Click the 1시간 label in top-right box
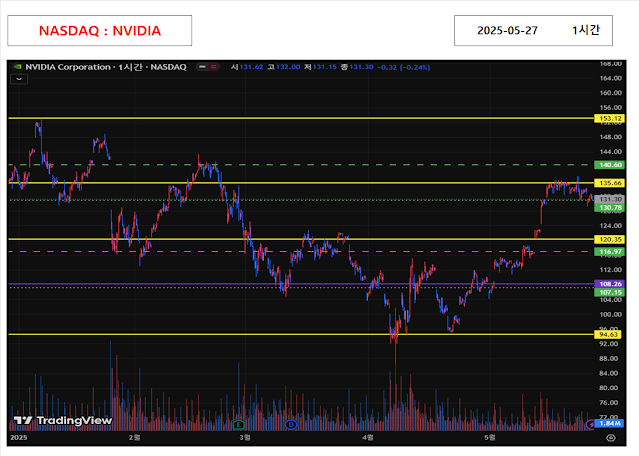This screenshot has height=456, width=639. 586,30
